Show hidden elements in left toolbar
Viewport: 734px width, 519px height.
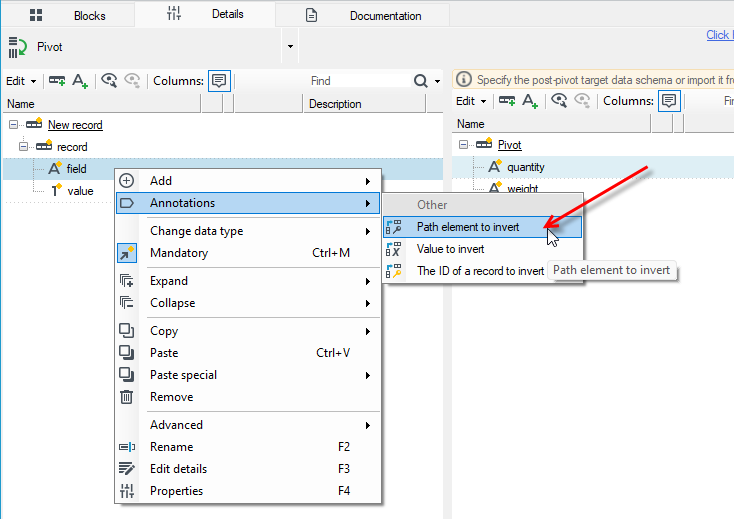pyautogui.click(x=109, y=80)
